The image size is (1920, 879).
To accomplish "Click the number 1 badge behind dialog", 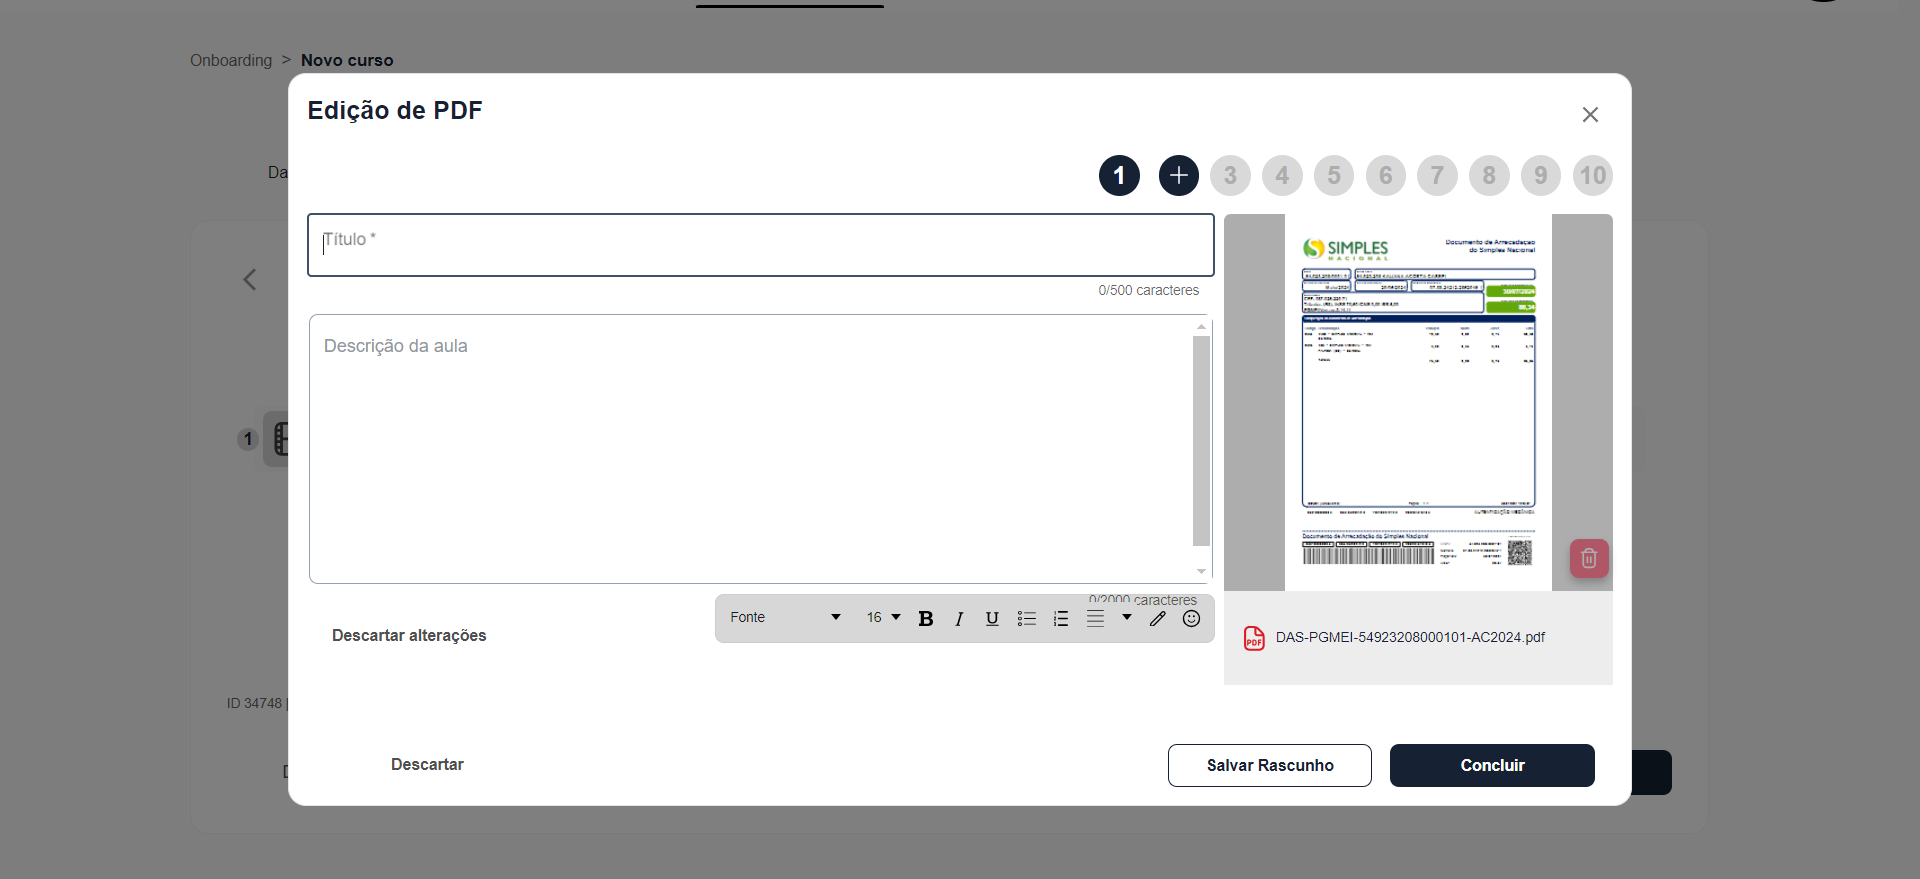I will point(248,439).
